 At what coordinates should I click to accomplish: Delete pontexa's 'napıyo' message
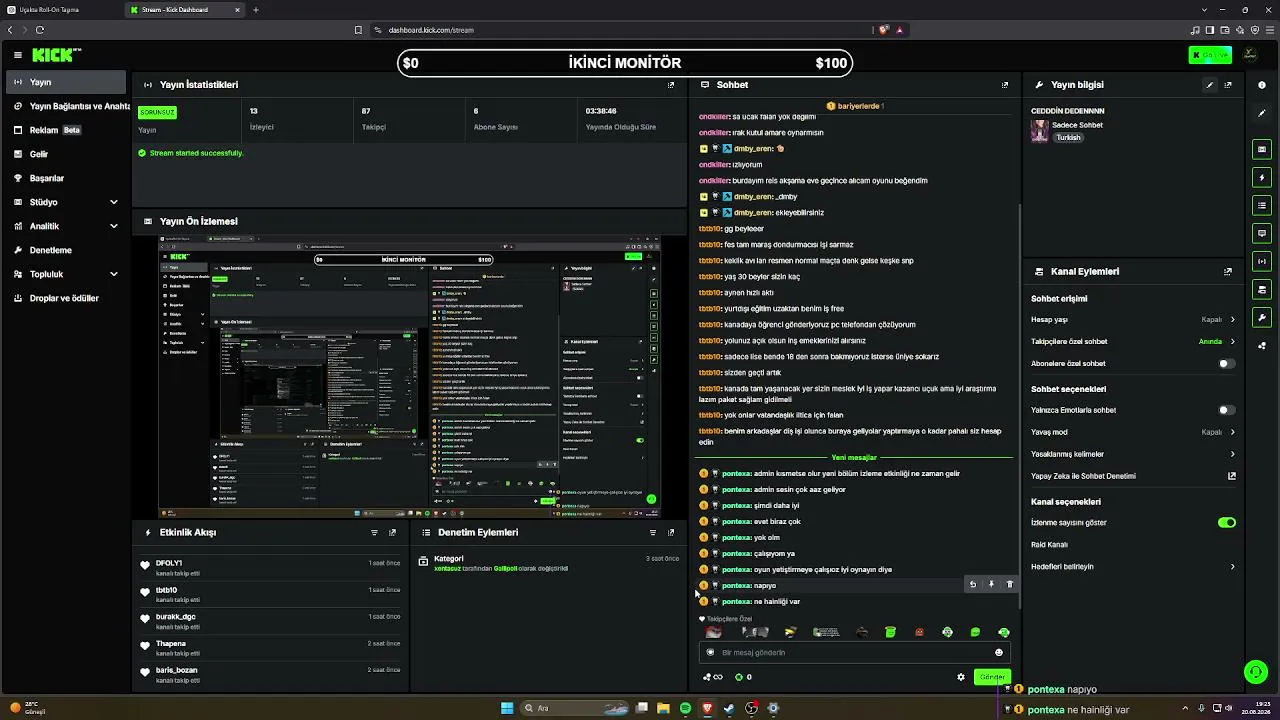click(x=1009, y=584)
